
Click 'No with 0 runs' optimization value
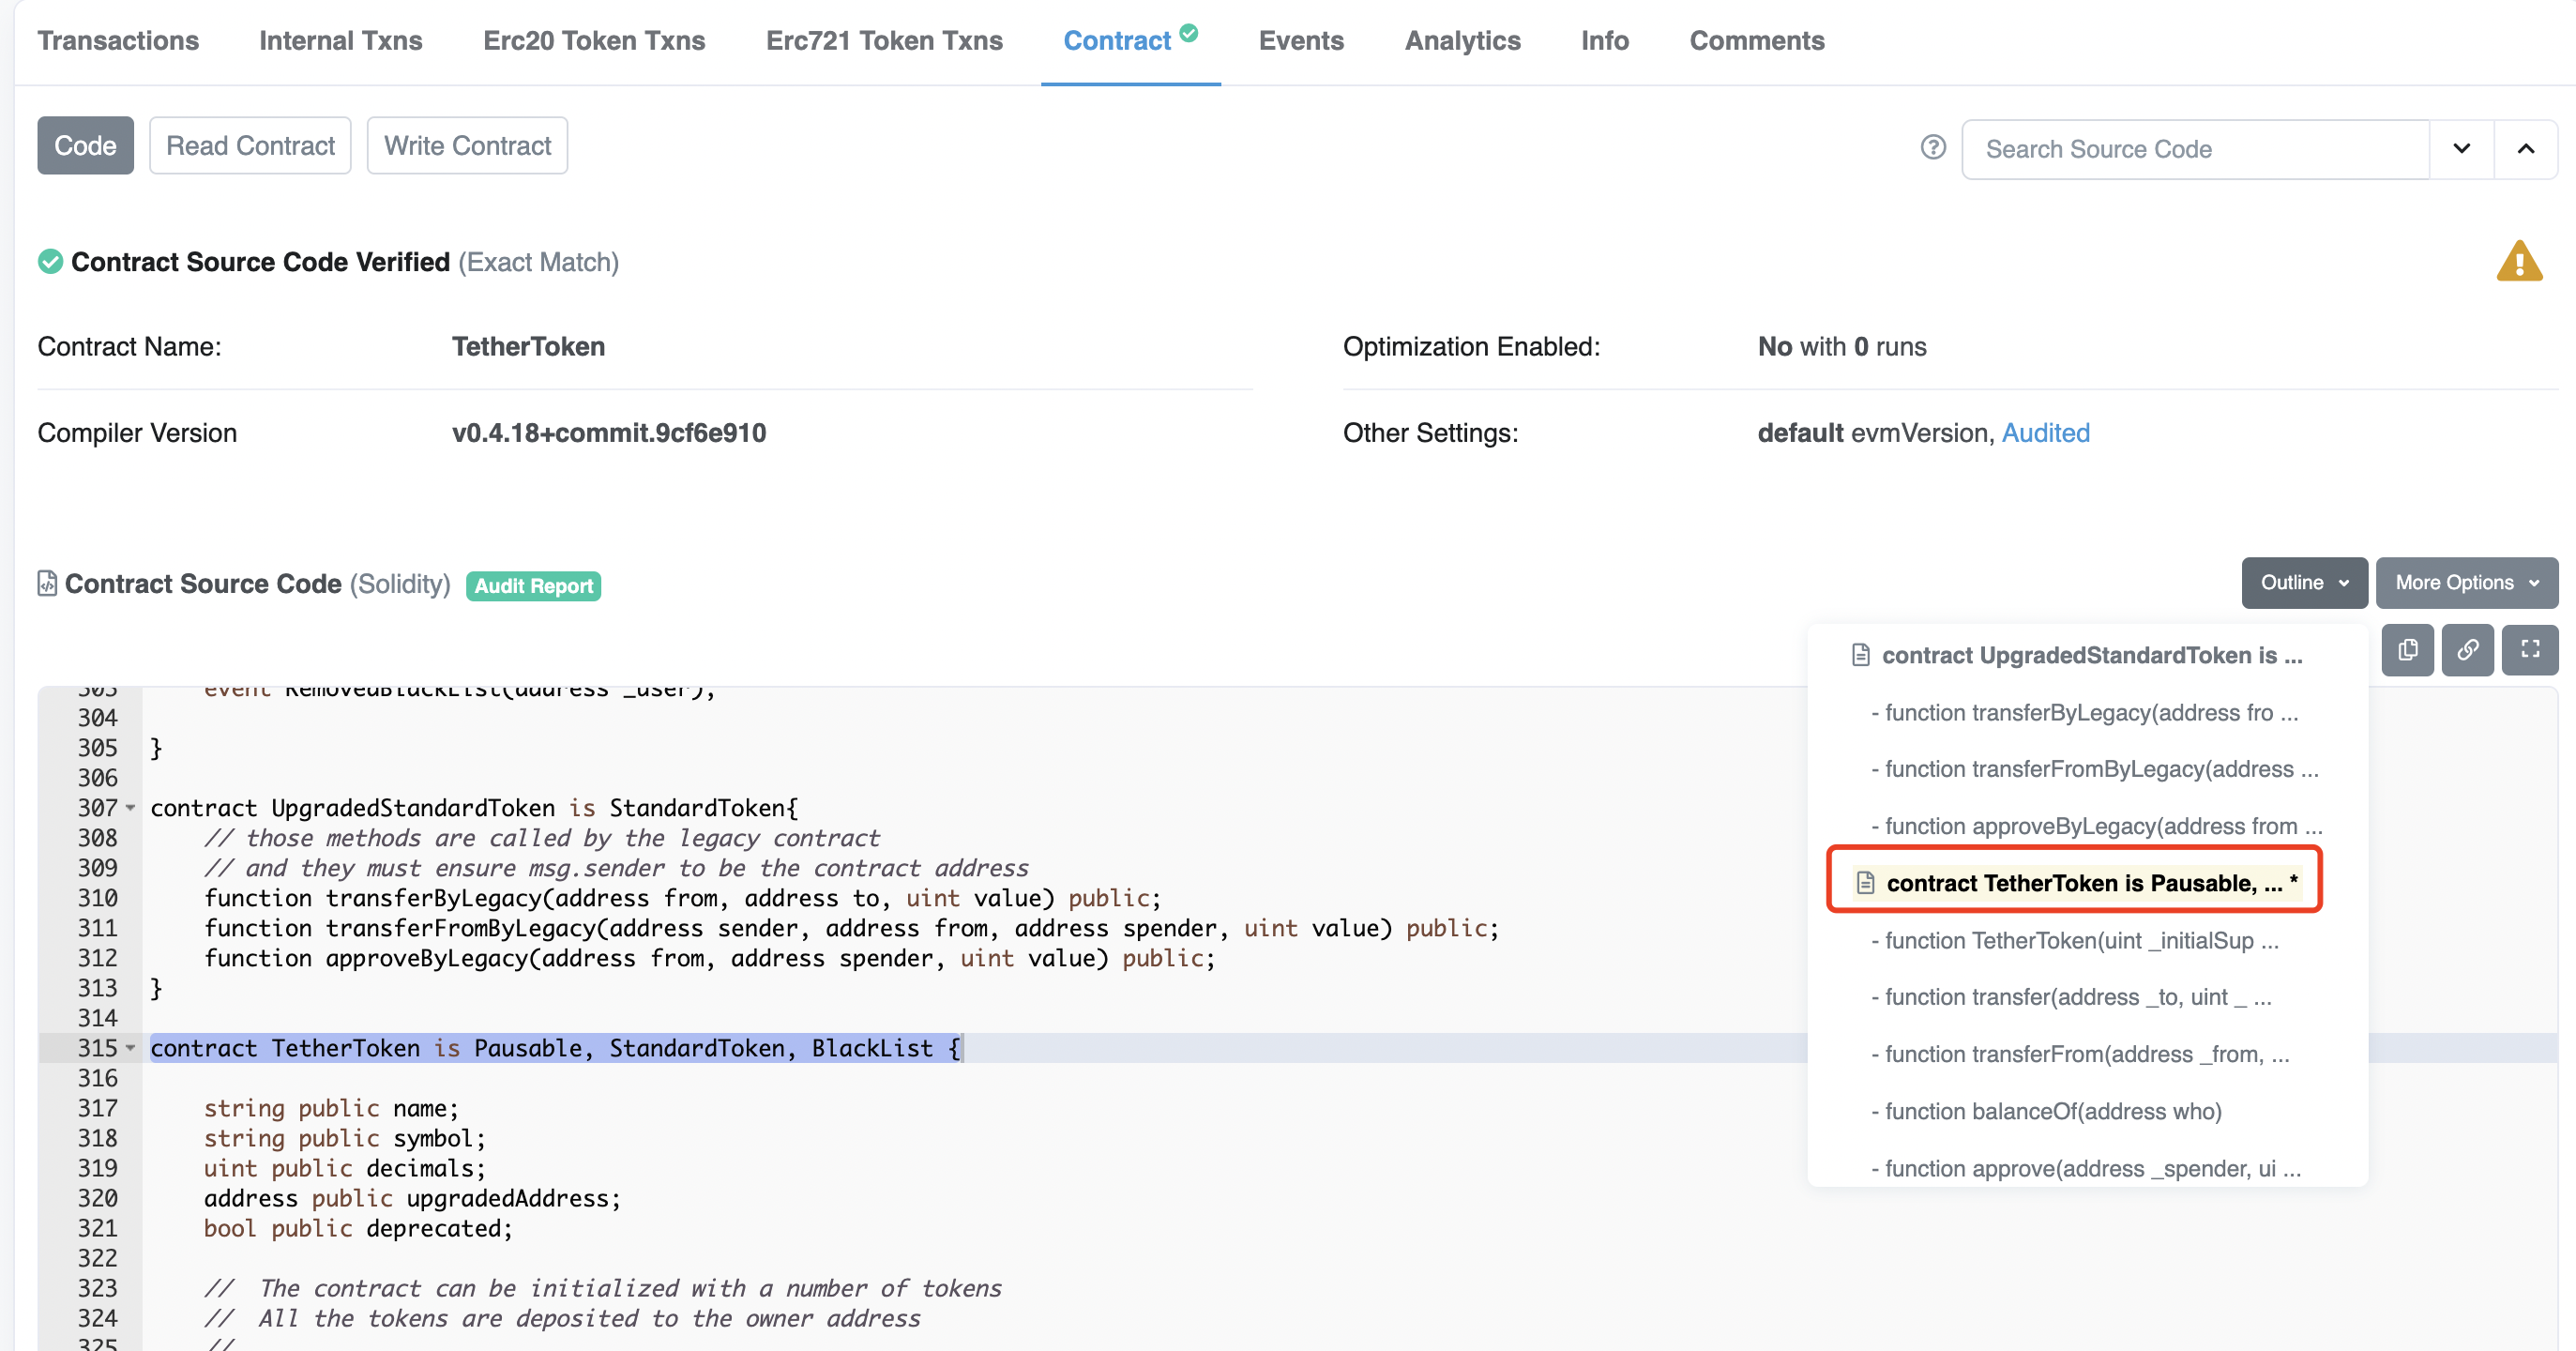(1842, 347)
